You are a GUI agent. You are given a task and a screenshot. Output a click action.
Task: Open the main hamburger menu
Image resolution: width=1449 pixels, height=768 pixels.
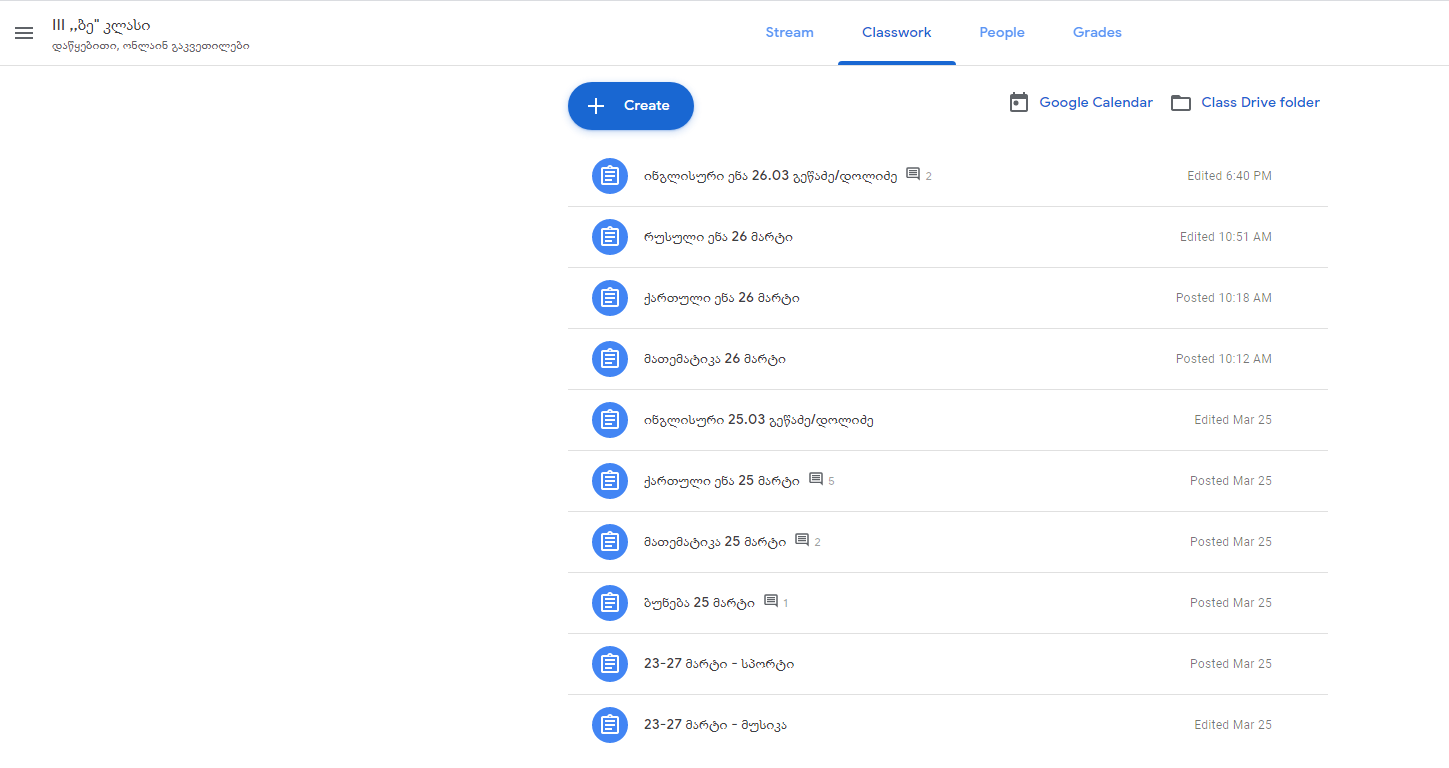point(24,33)
